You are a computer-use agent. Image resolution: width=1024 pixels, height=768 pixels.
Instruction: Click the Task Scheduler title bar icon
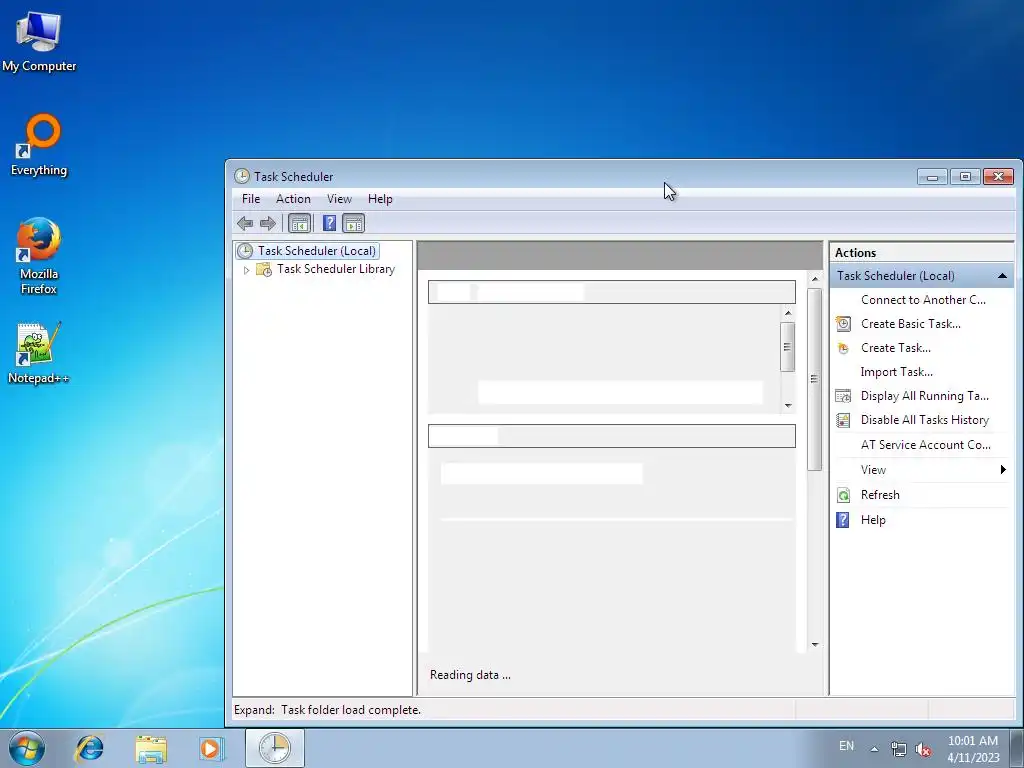pos(242,176)
